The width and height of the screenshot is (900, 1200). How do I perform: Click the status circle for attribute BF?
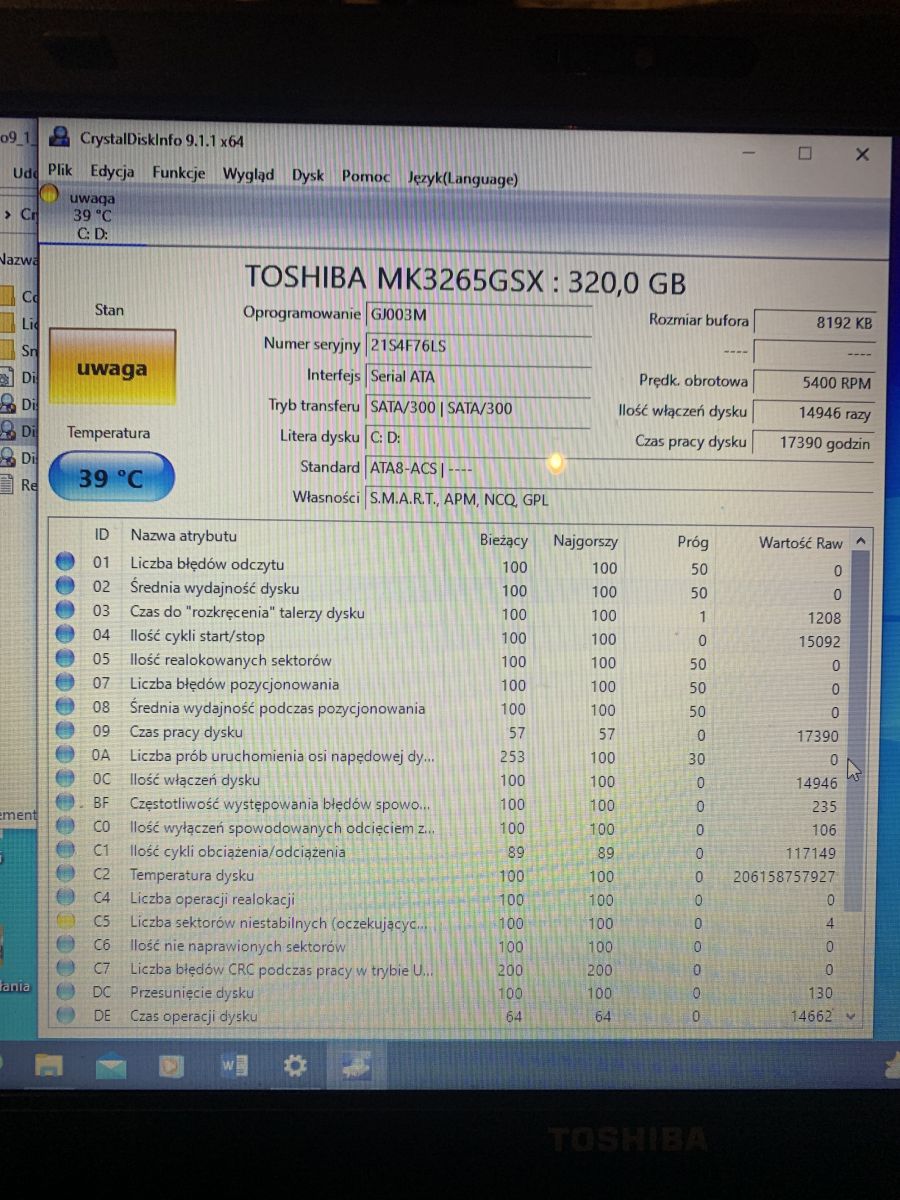click(65, 803)
